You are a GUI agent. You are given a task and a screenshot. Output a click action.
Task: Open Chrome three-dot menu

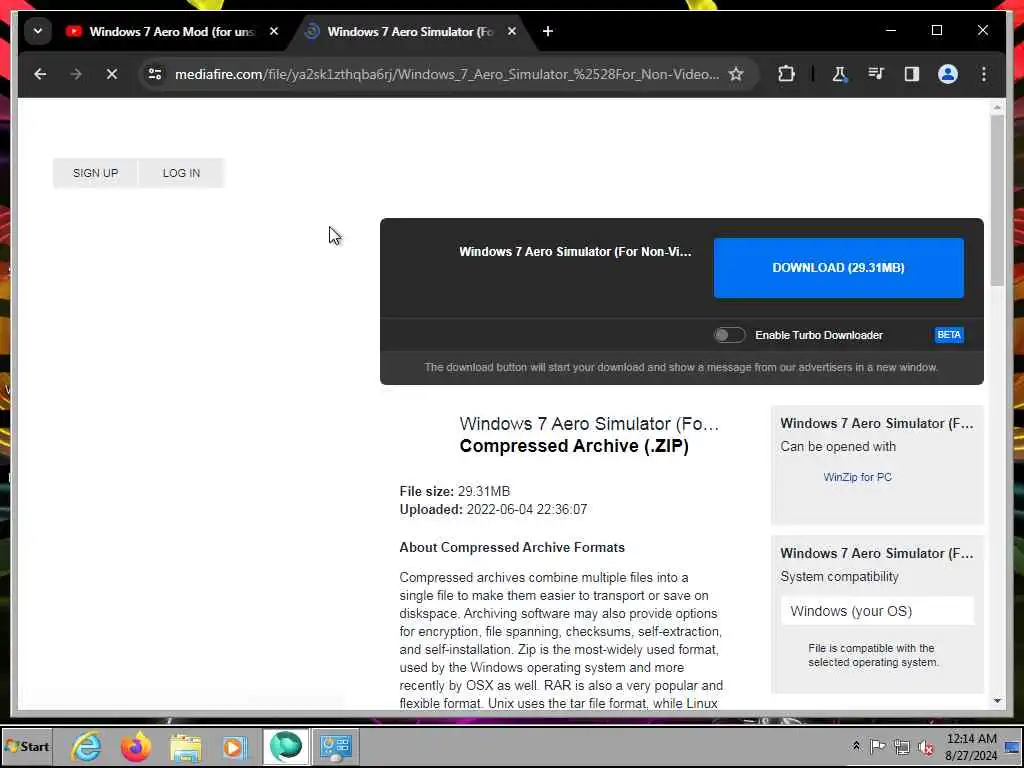tap(984, 74)
